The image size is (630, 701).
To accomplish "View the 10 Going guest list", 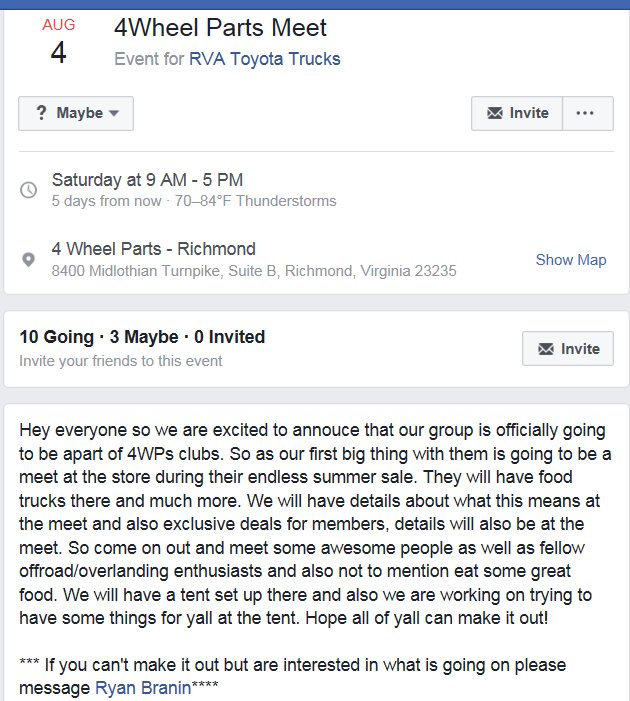I will [x=57, y=337].
